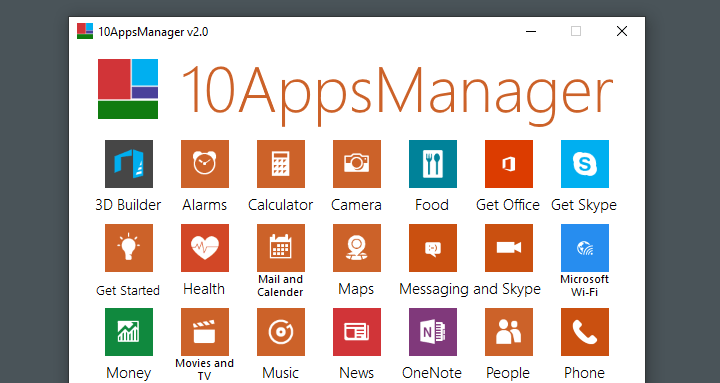Click the "Get Skype" text label
This screenshot has height=383, width=720.
[584, 205]
